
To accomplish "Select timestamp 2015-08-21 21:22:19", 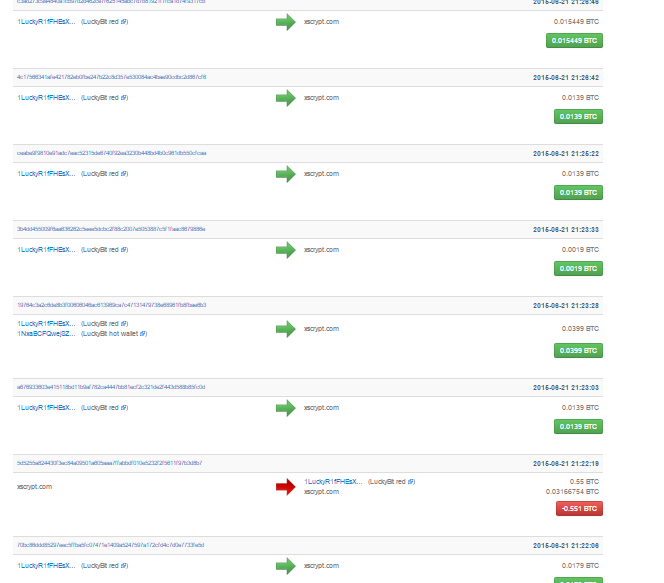I will pyautogui.click(x=566, y=464).
